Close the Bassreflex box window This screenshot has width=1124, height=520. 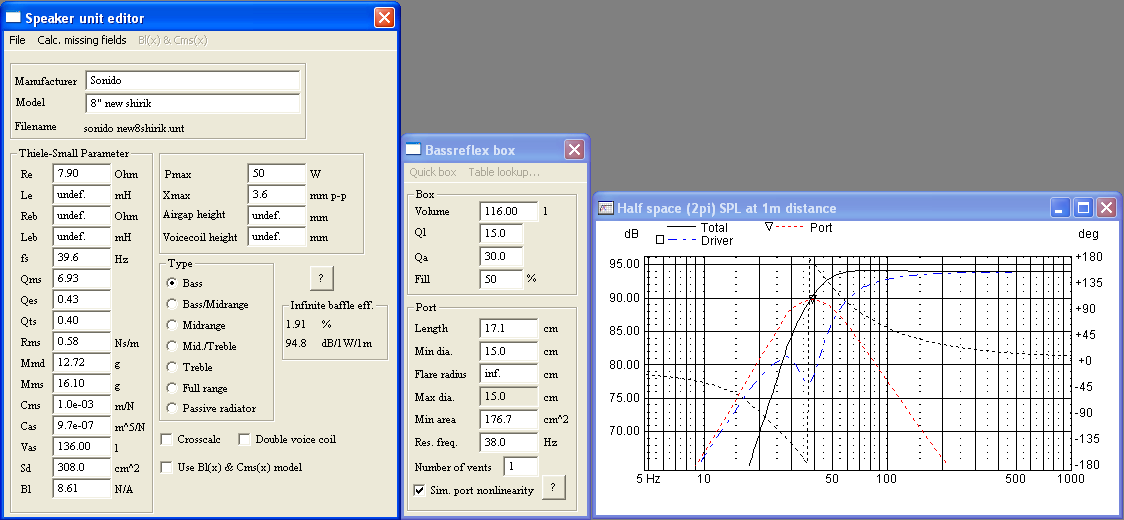575,149
